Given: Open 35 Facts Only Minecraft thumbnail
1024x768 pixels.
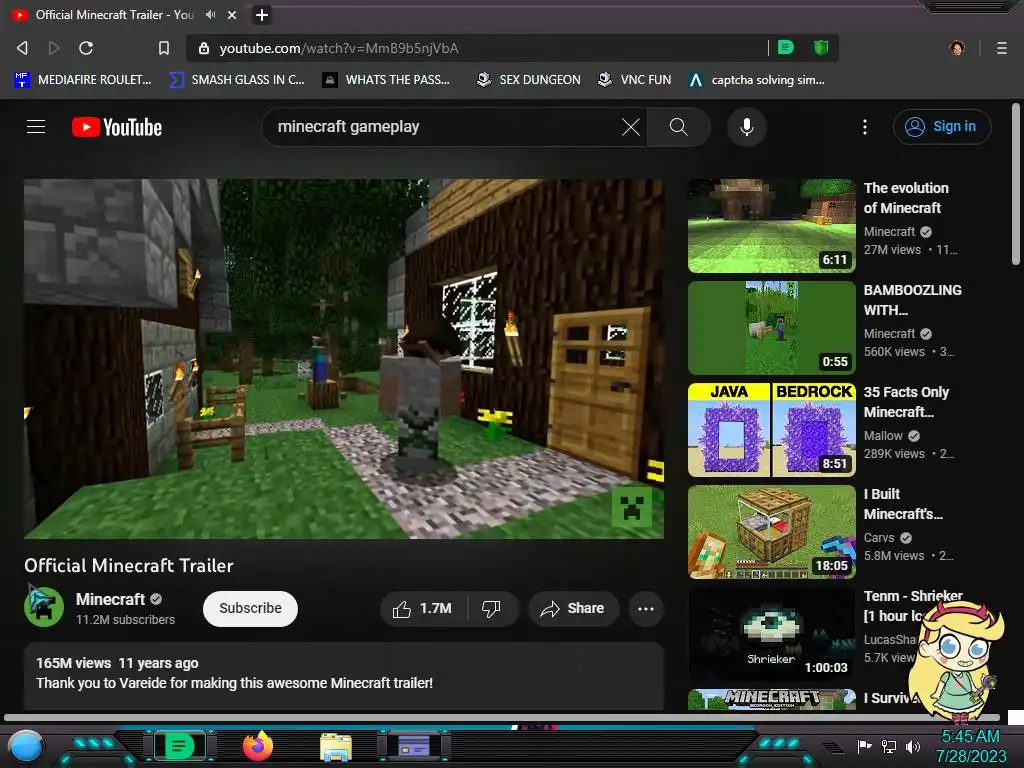Looking at the screenshot, I should [x=771, y=430].
